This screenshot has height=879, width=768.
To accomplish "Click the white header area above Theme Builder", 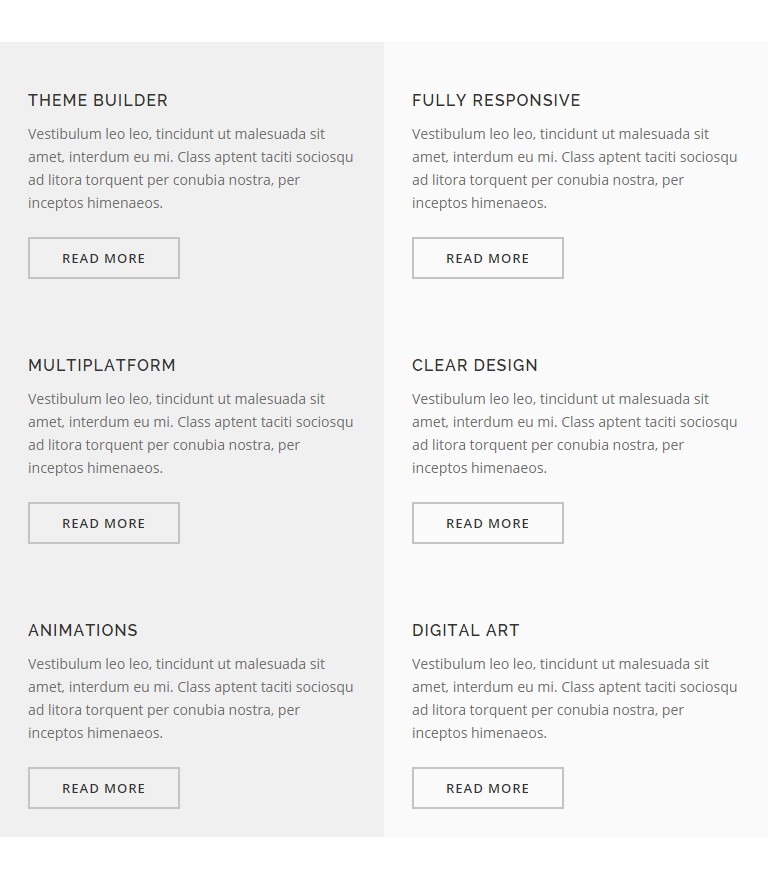I will pos(384,21).
